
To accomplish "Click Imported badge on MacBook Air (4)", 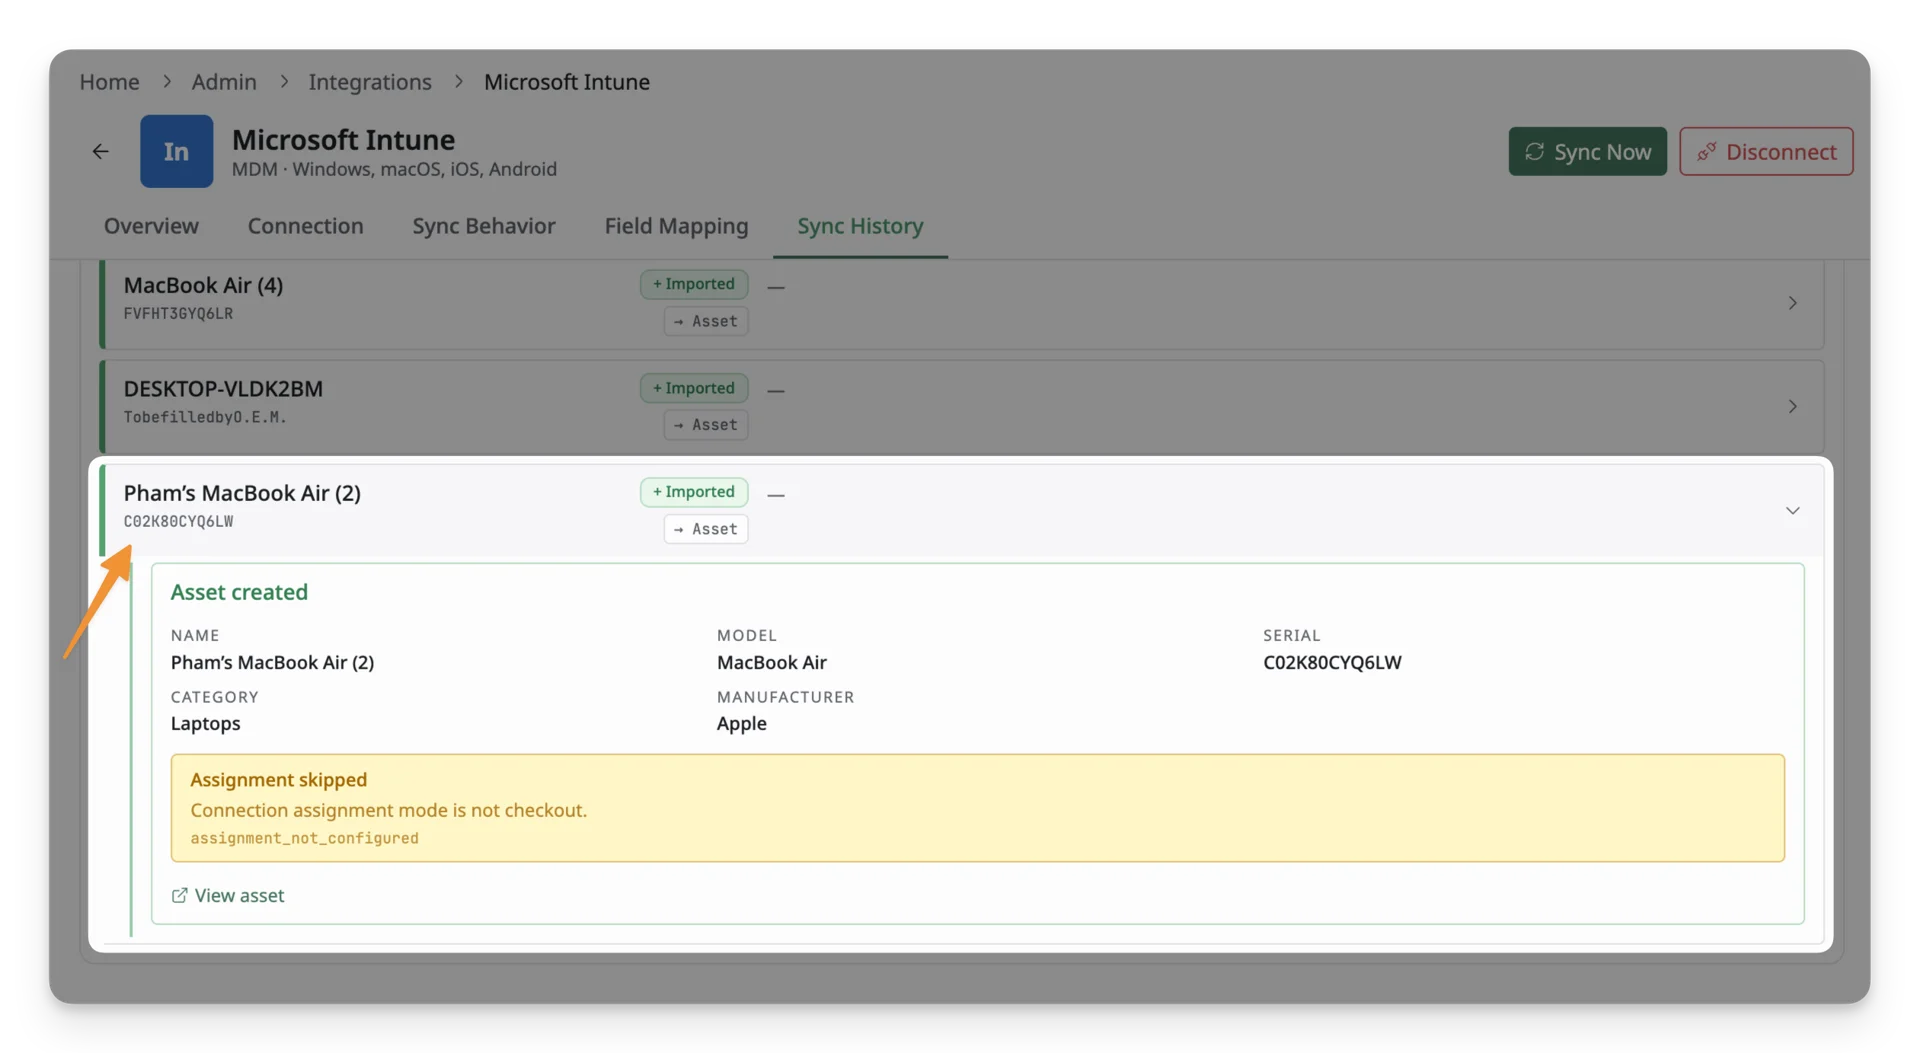I will (x=694, y=284).
